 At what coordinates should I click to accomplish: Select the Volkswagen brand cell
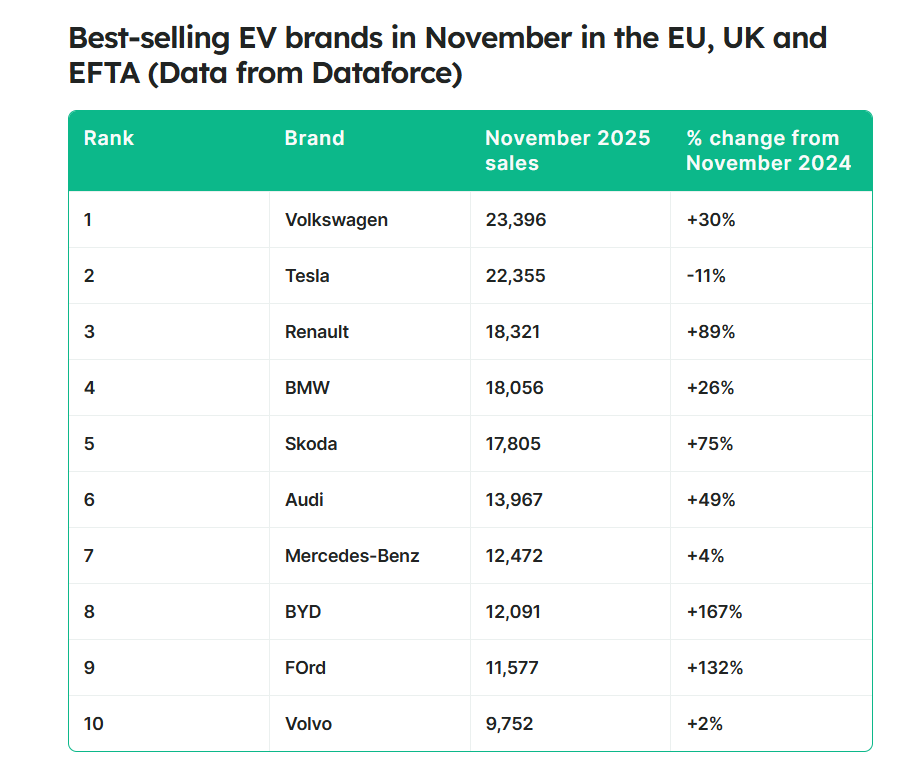[336, 220]
